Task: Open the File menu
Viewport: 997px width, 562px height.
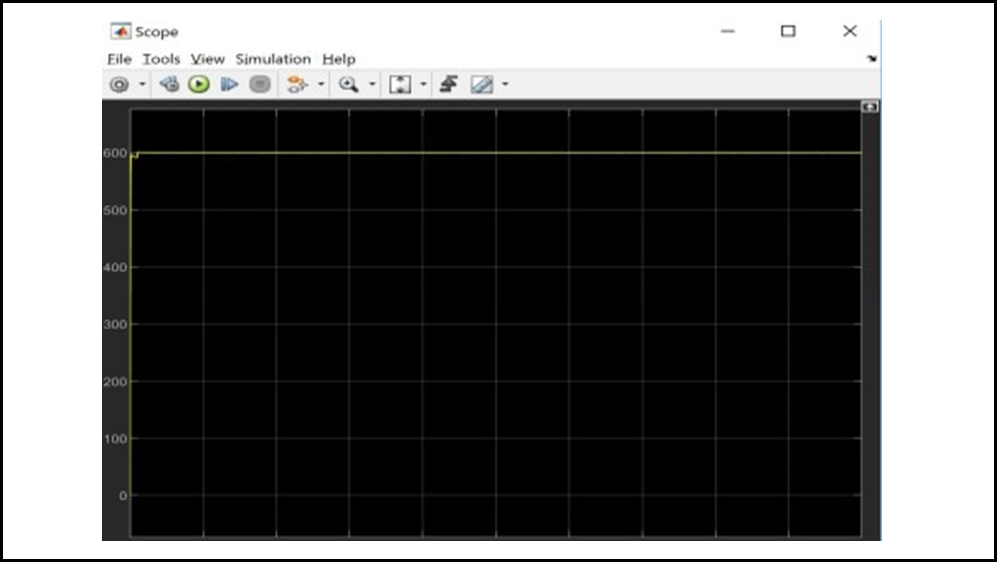Action: 119,59
